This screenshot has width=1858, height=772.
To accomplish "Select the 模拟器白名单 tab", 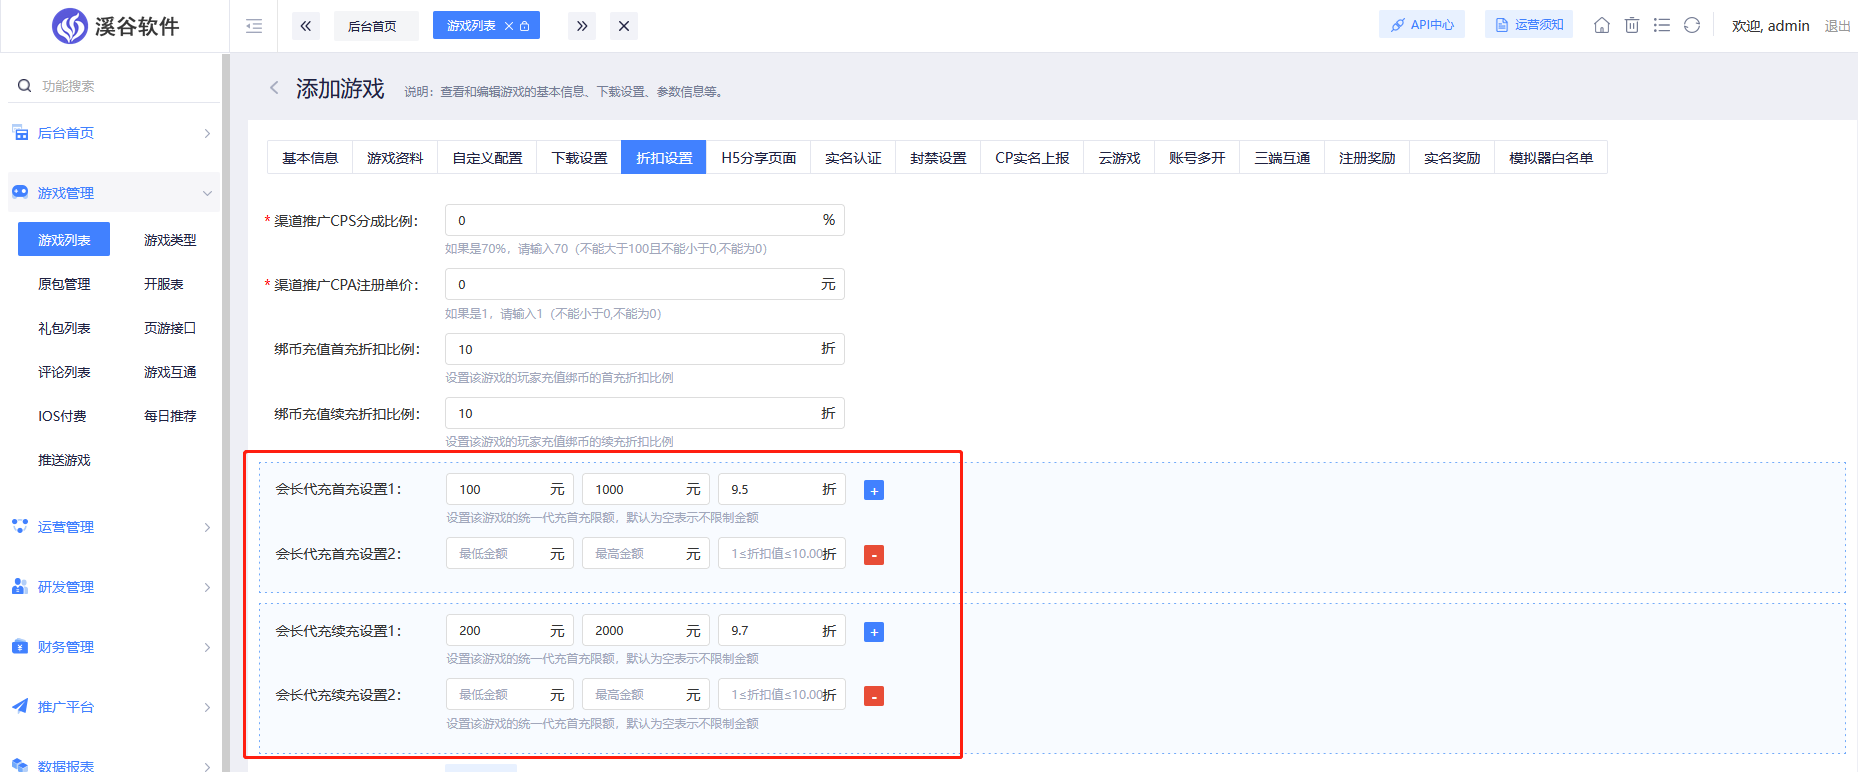I will pyautogui.click(x=1551, y=158).
